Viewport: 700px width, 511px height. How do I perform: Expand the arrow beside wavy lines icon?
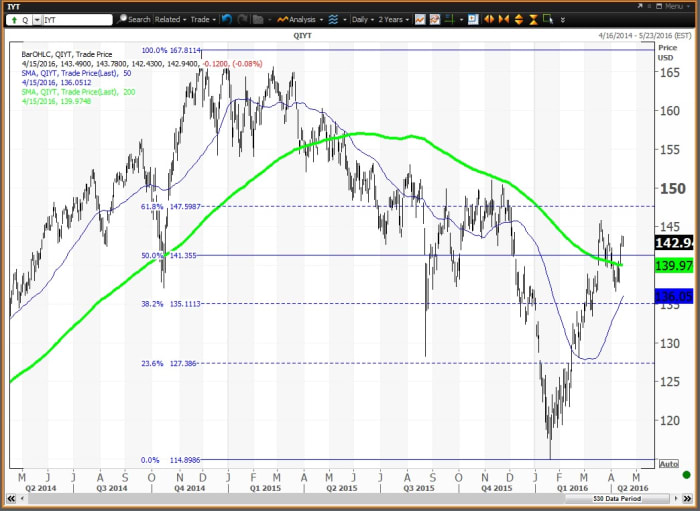345,20
